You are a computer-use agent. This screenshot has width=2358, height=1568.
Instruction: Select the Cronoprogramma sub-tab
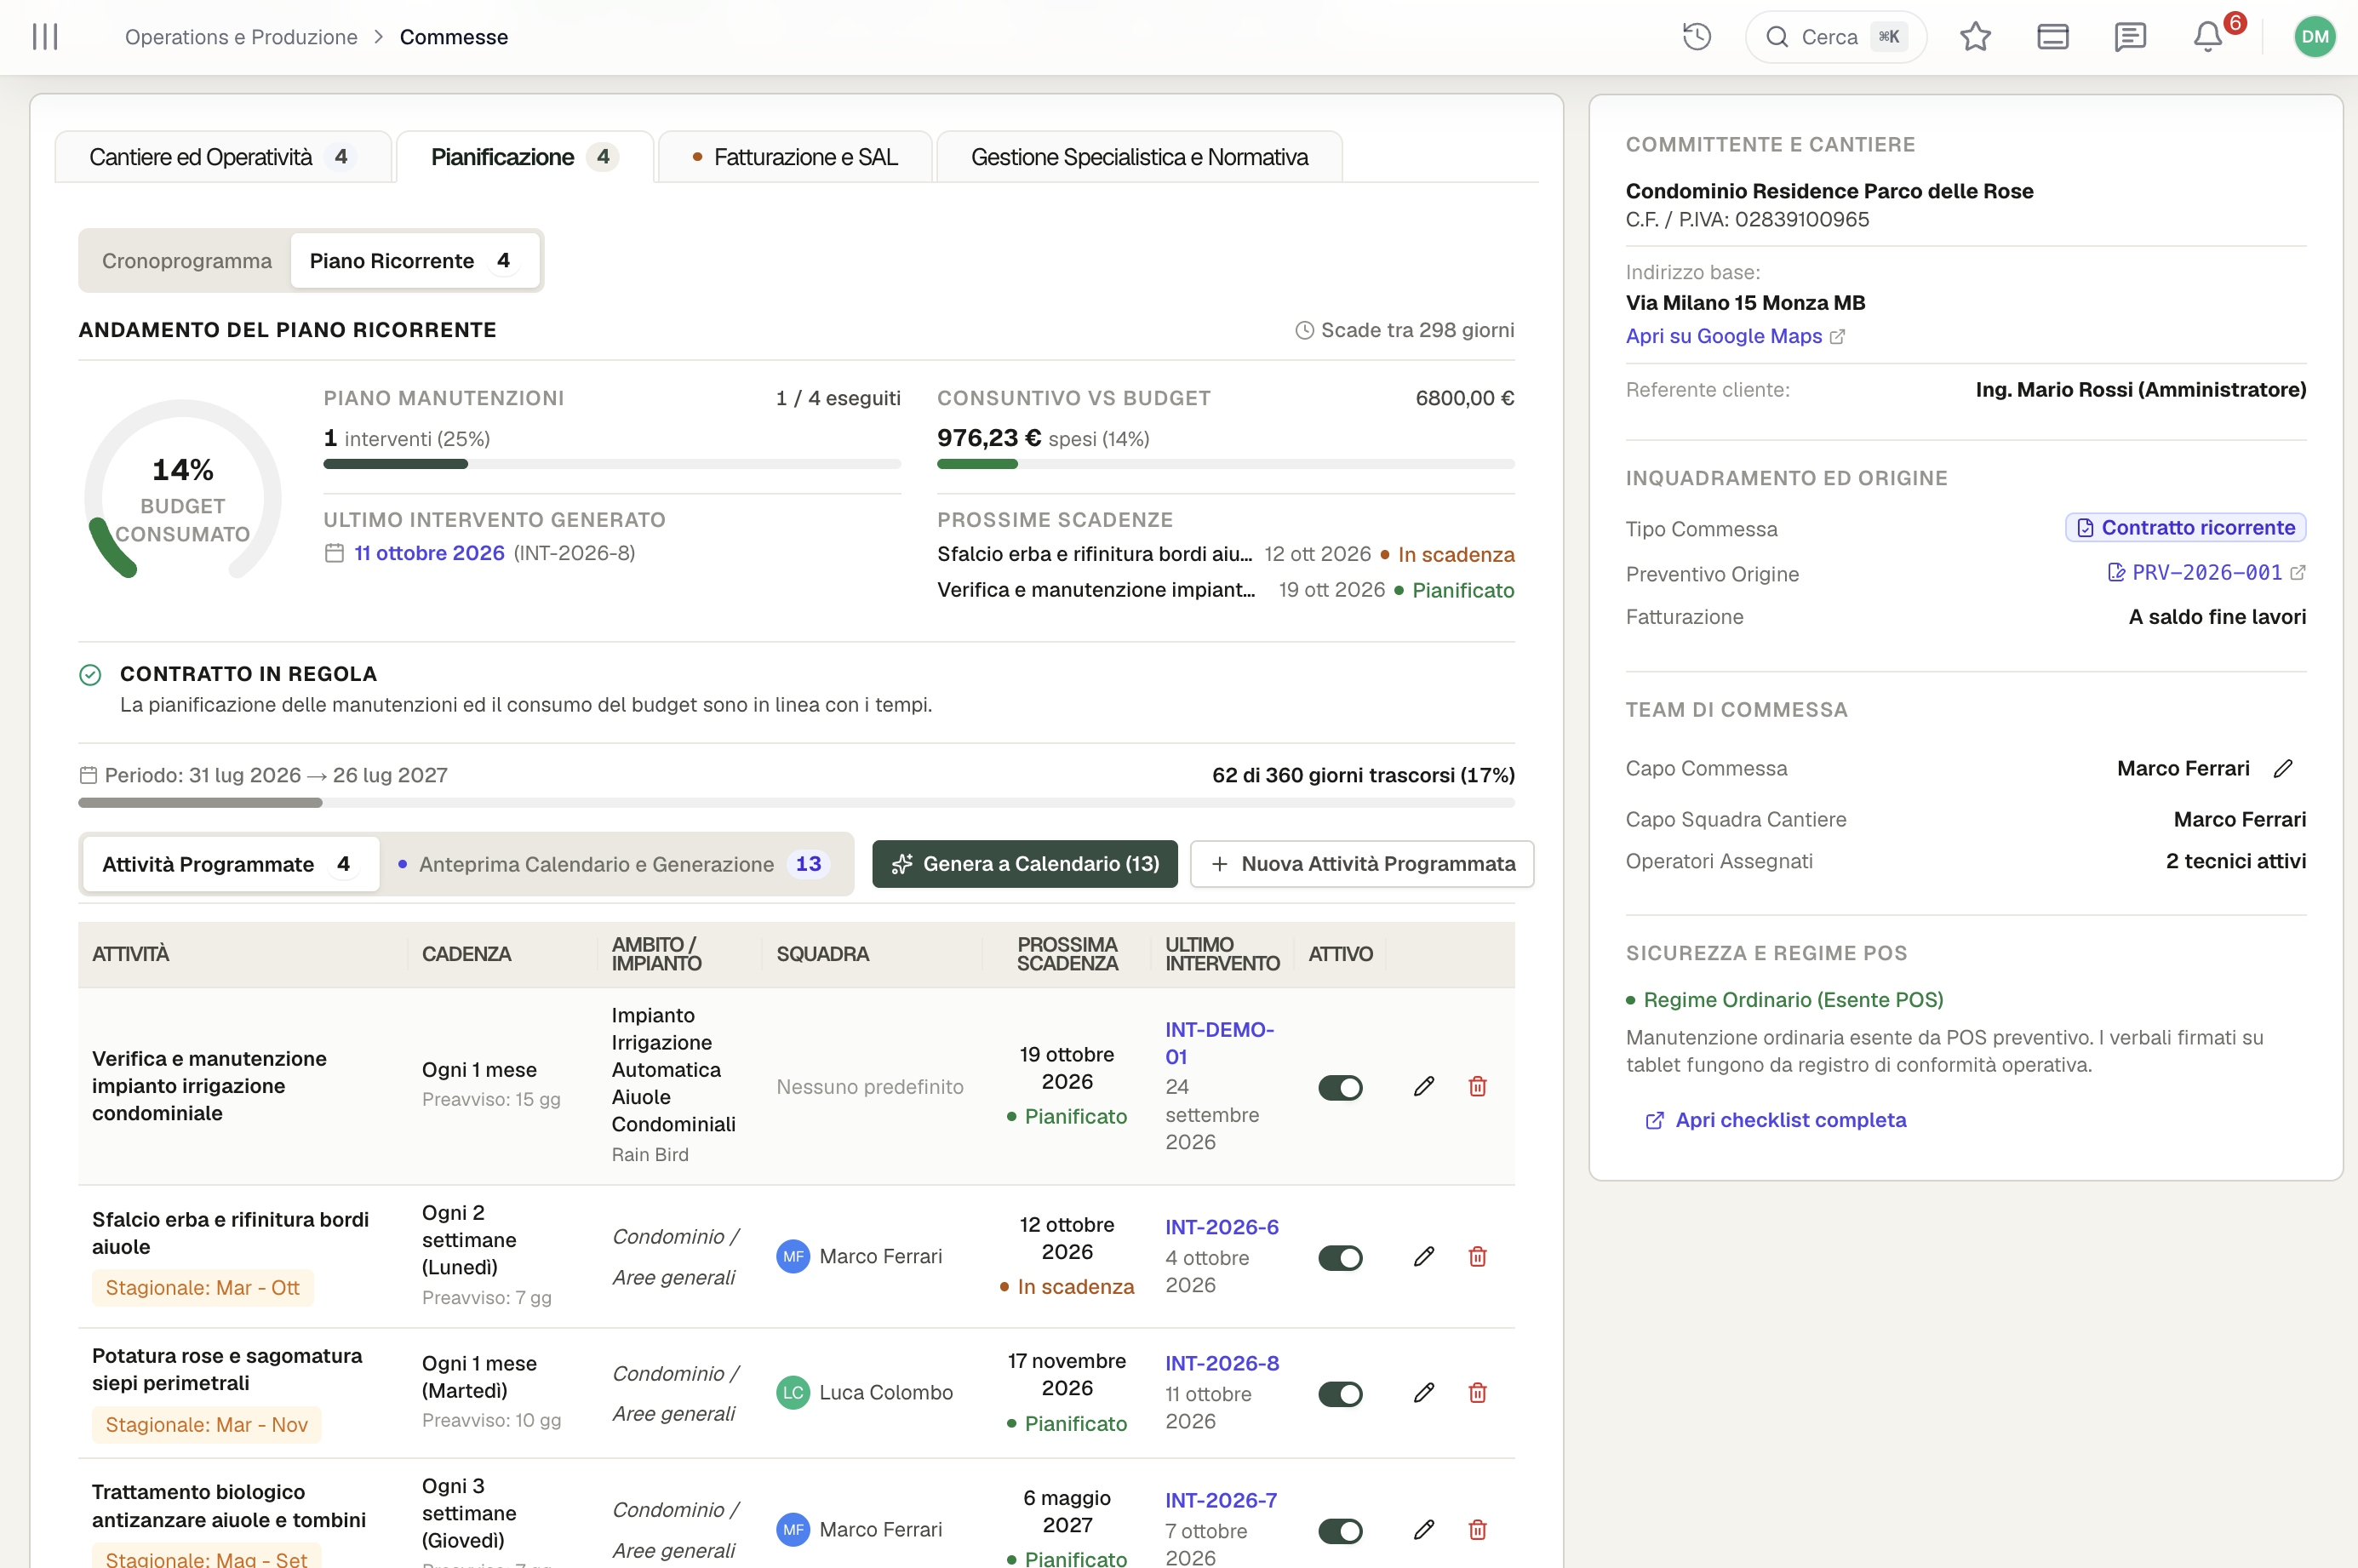pos(187,261)
